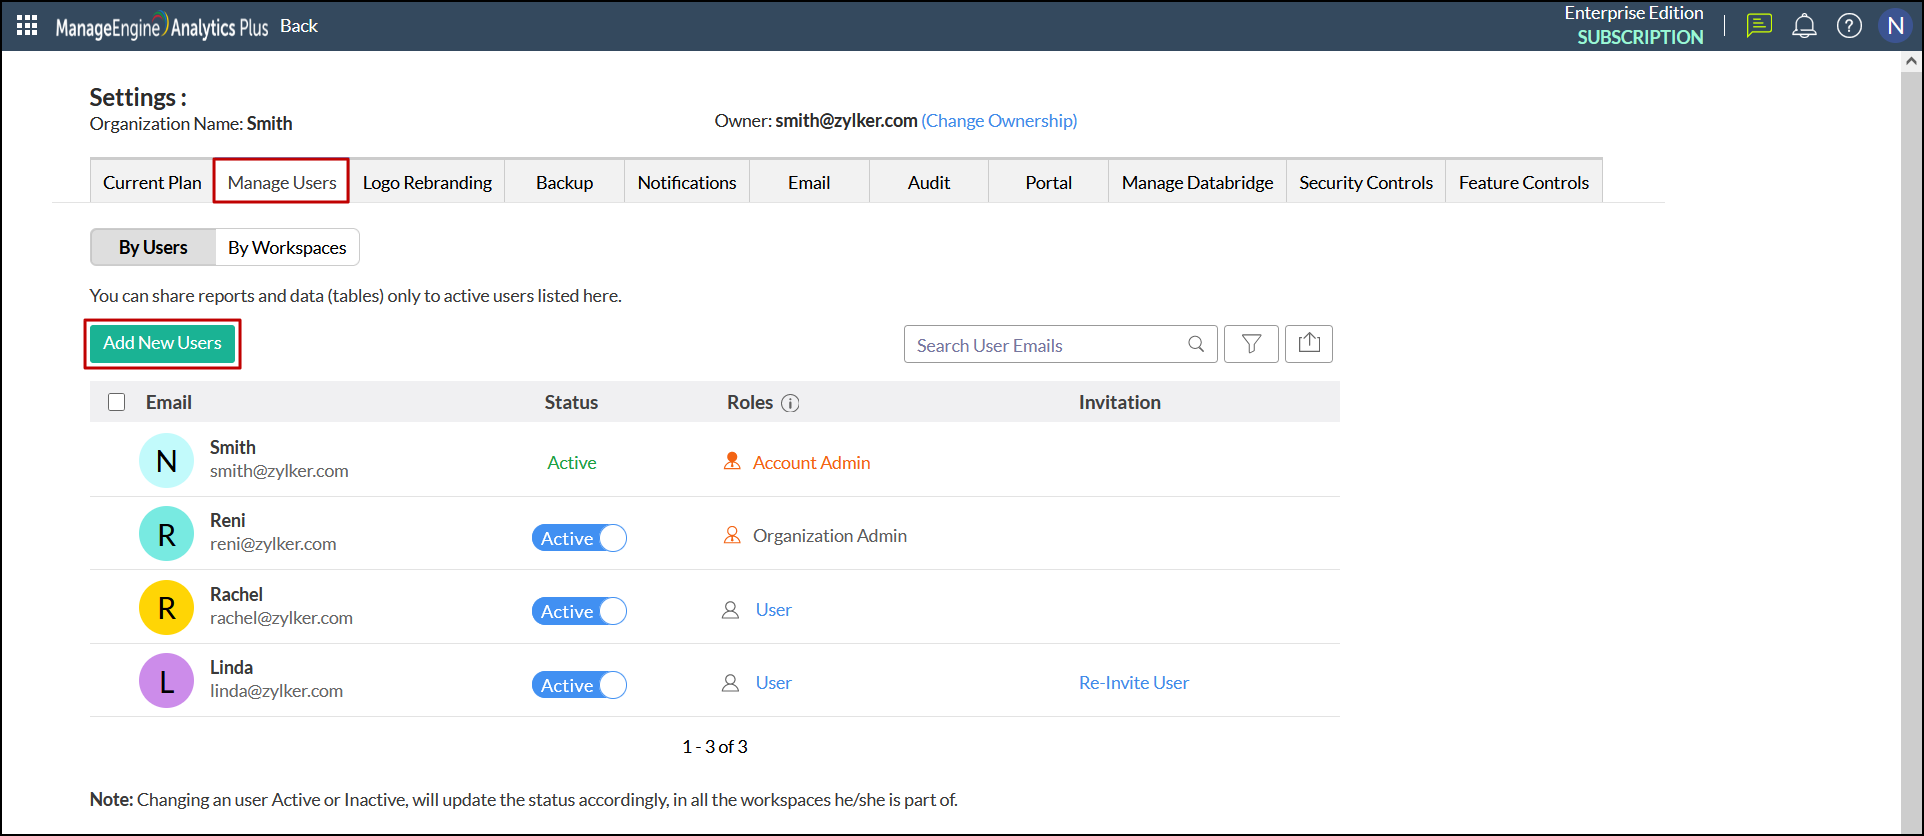
Task: Click the export users icon
Action: [x=1308, y=344]
